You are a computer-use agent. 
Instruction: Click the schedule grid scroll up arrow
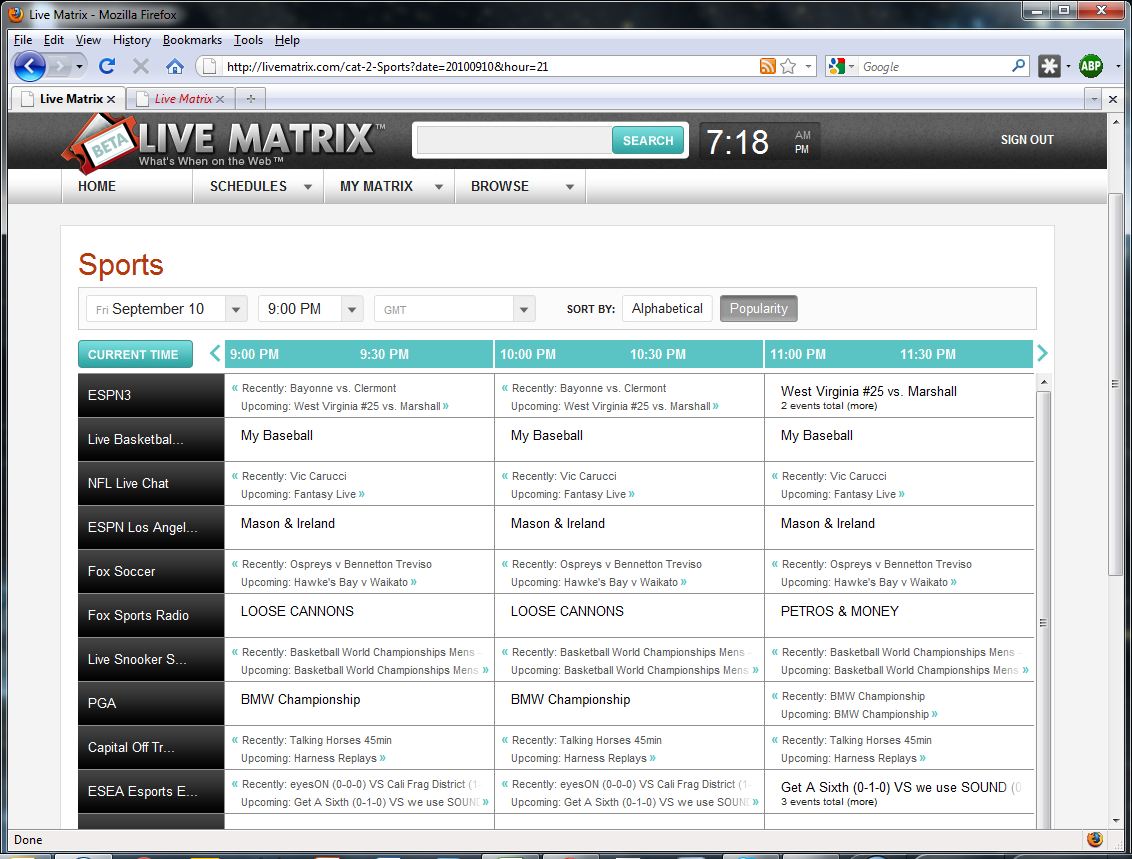(1043, 381)
